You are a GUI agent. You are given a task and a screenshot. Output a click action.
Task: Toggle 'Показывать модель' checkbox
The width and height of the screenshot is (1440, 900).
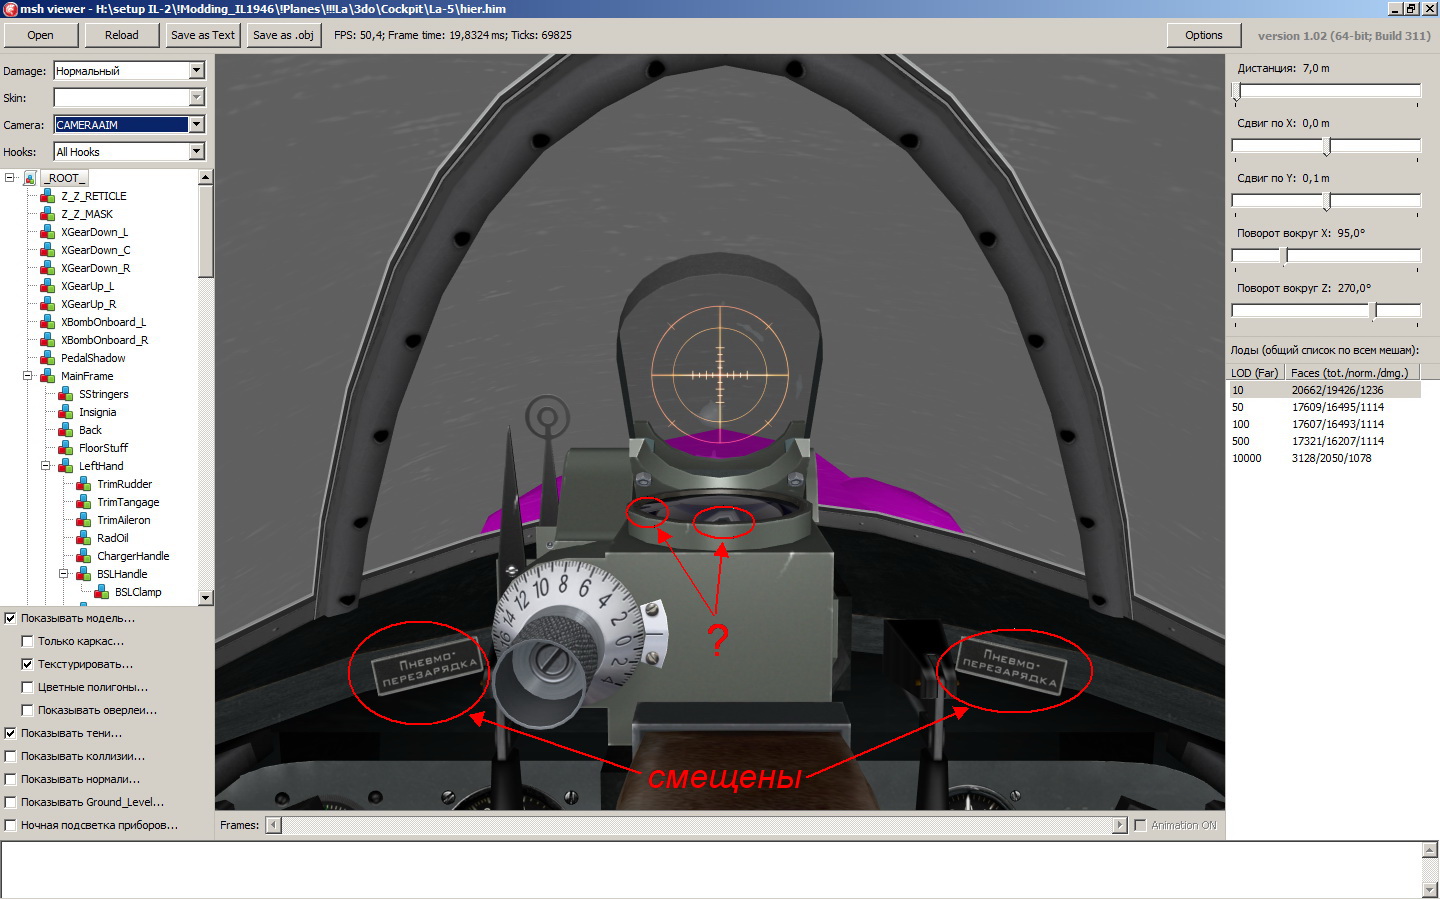coord(10,618)
